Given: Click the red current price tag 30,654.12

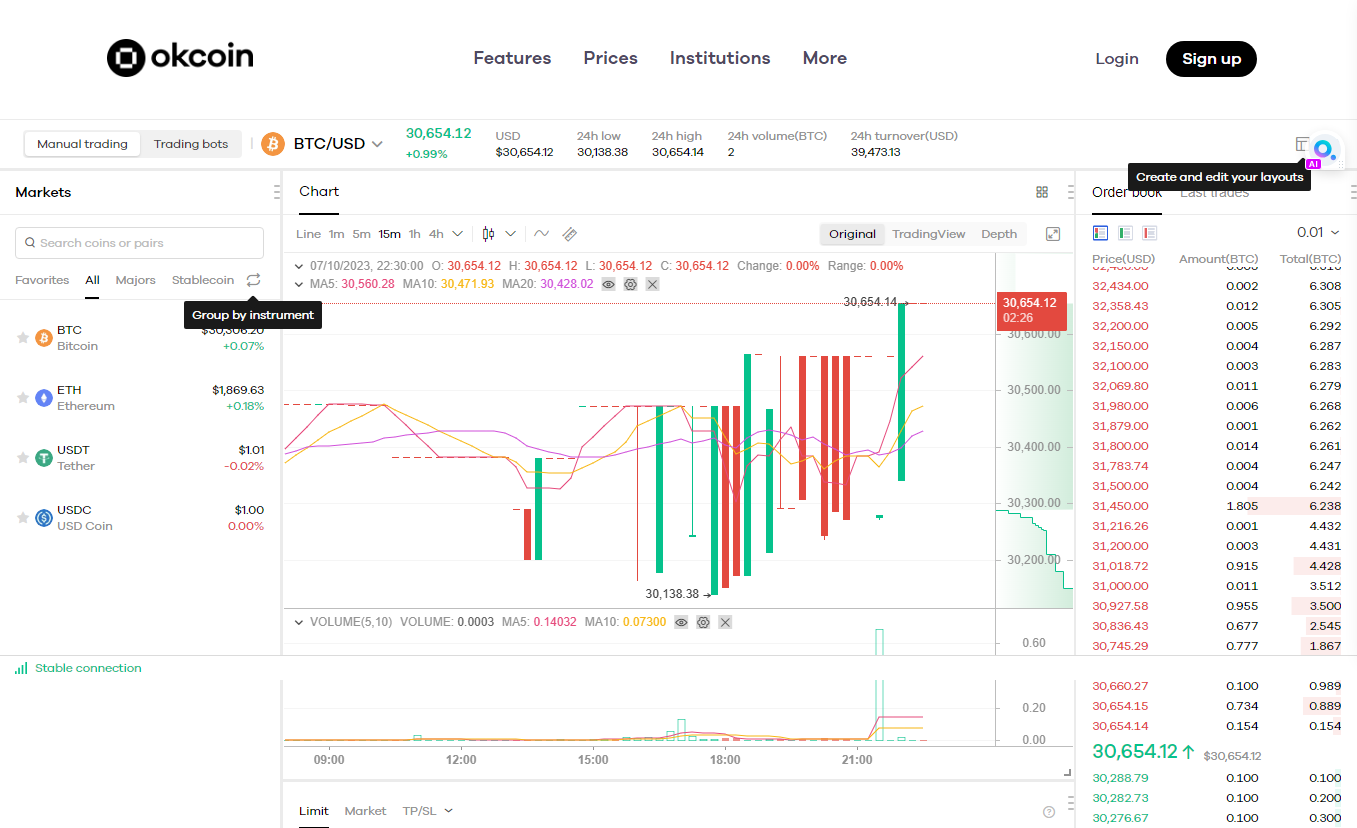Looking at the screenshot, I should 1031,310.
